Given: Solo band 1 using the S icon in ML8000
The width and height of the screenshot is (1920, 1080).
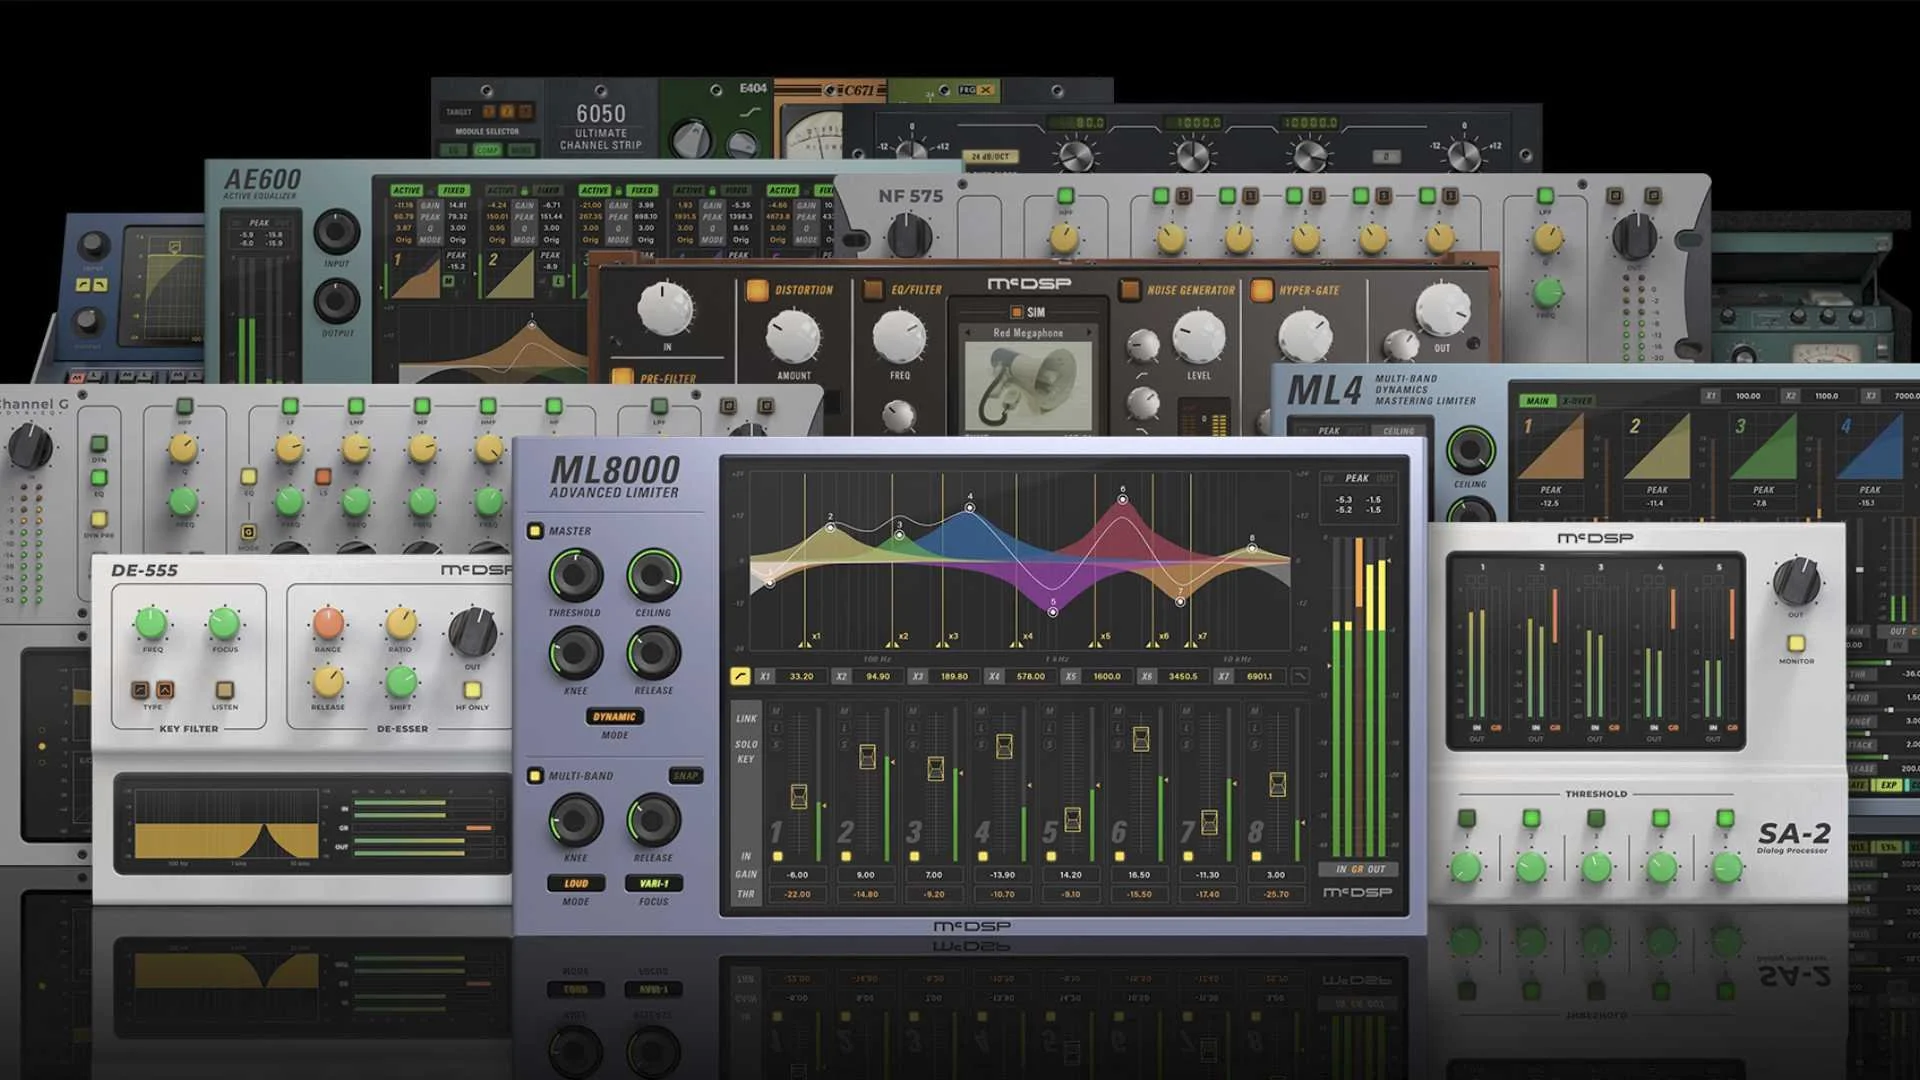Looking at the screenshot, I should coord(775,742).
